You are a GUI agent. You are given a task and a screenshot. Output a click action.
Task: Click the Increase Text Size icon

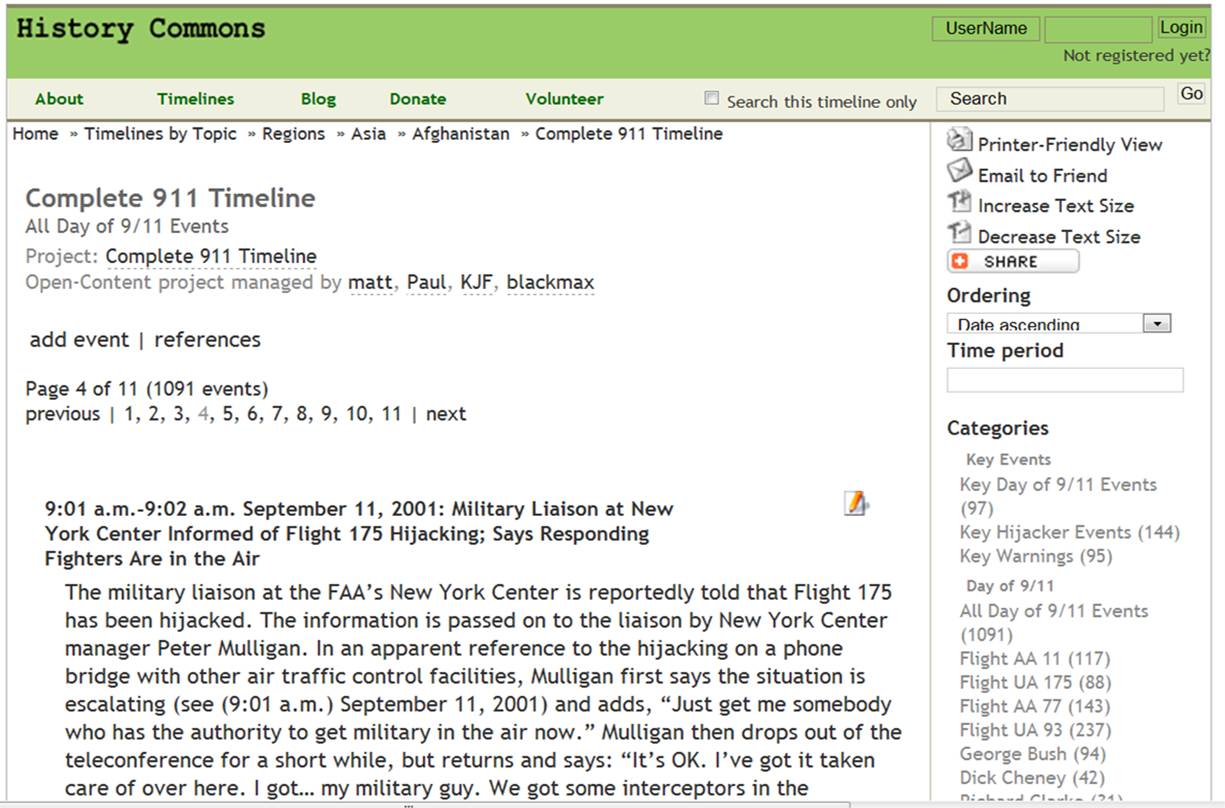tap(959, 203)
